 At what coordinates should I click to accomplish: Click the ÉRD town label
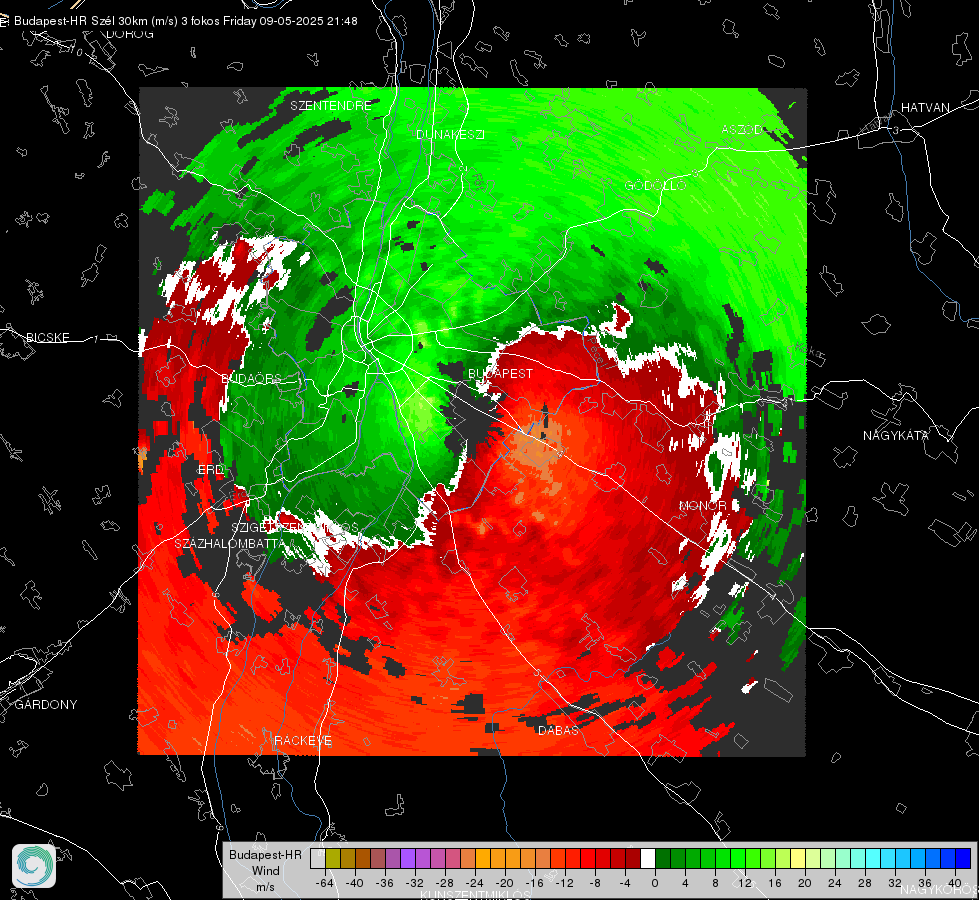tap(210, 470)
